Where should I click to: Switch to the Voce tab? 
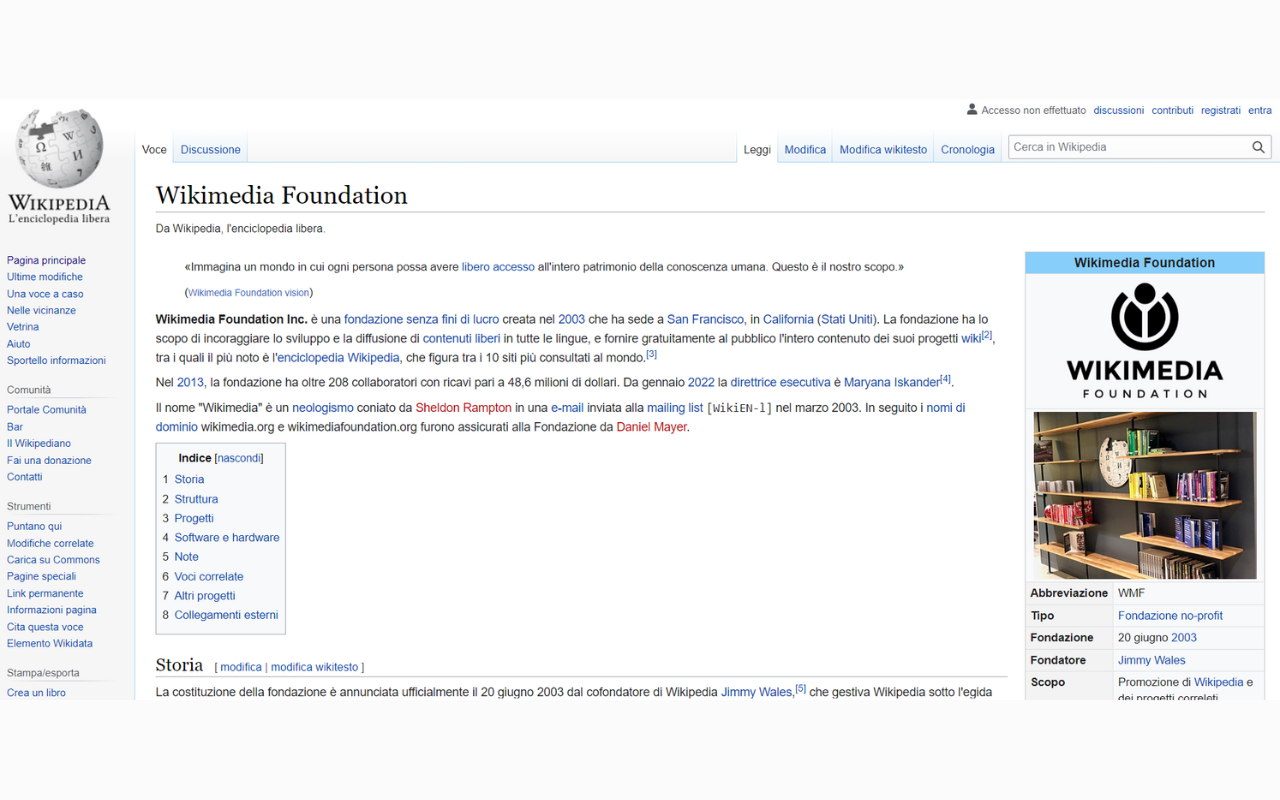click(154, 150)
